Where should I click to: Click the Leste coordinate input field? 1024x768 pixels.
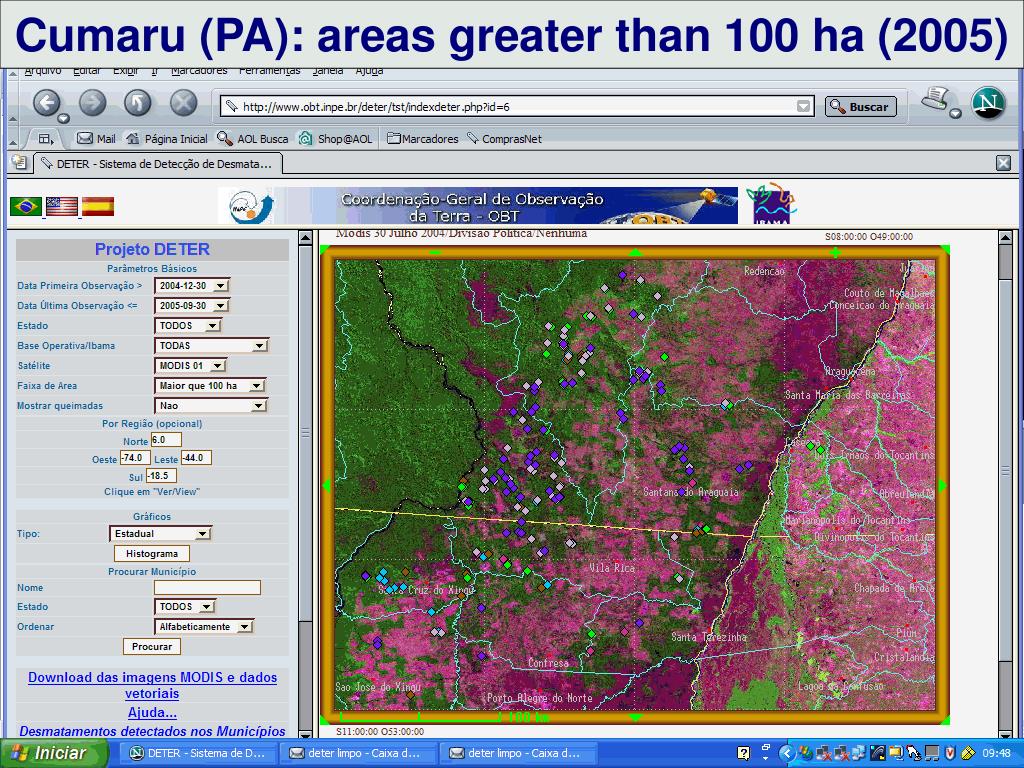click(196, 458)
